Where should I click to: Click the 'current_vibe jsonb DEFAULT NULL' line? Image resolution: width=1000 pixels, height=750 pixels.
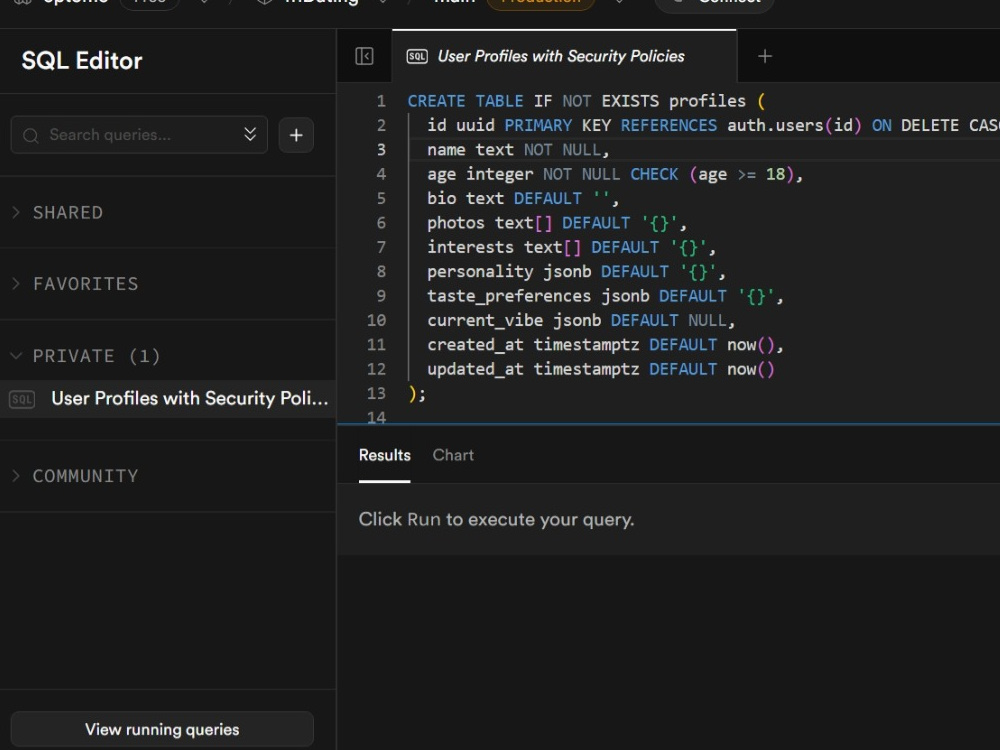click(x=580, y=320)
